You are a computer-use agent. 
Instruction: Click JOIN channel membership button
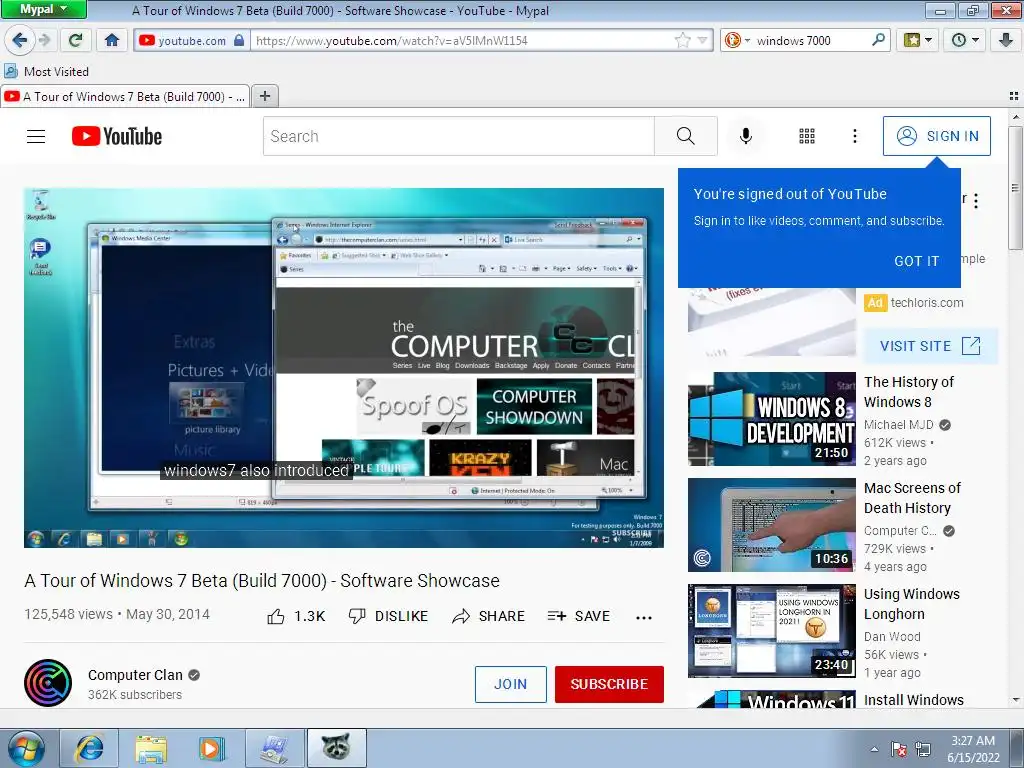point(511,684)
